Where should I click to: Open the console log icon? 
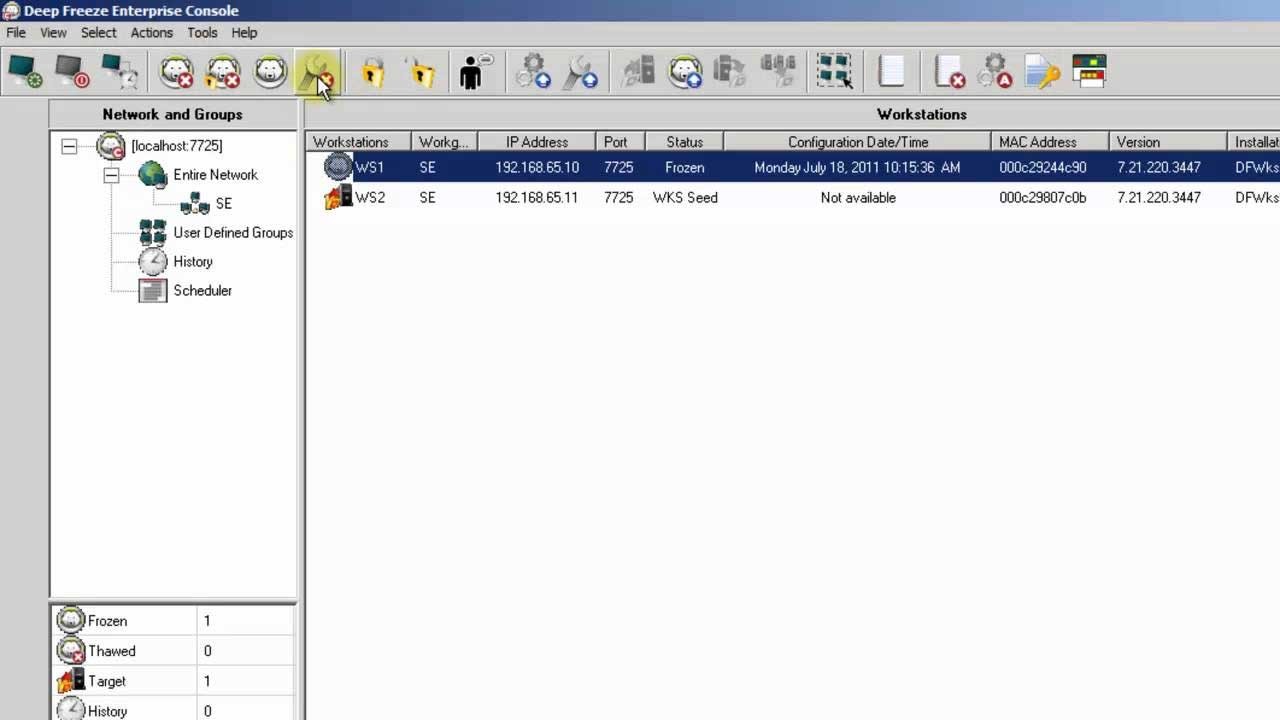[x=891, y=71]
